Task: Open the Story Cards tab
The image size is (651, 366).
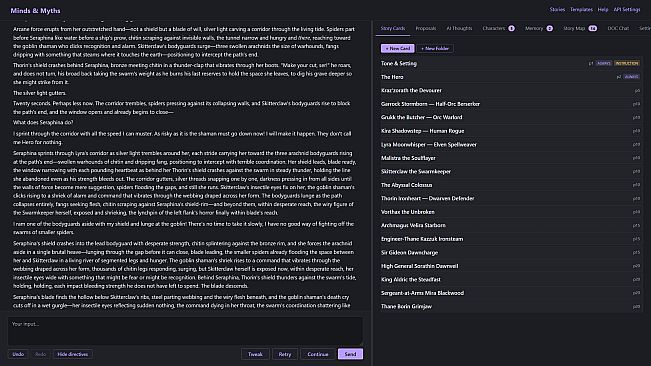Action: [393, 28]
